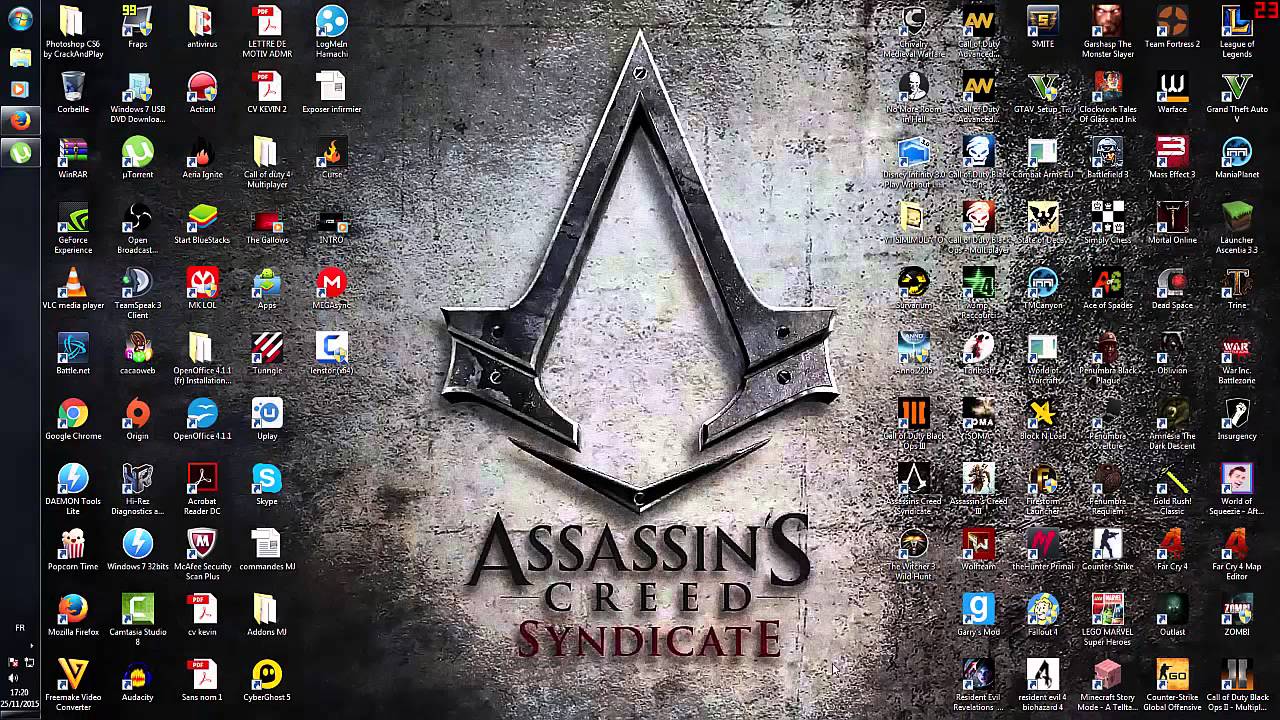Launch Far Cry 4 Map Editor

(x=1237, y=554)
